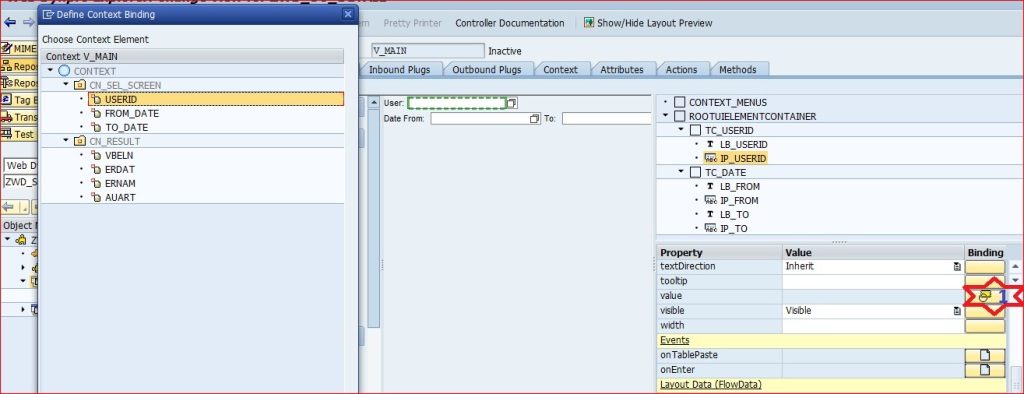The image size is (1024, 394).
Task: Switch to the Outbound Plugs tab
Action: tap(487, 69)
